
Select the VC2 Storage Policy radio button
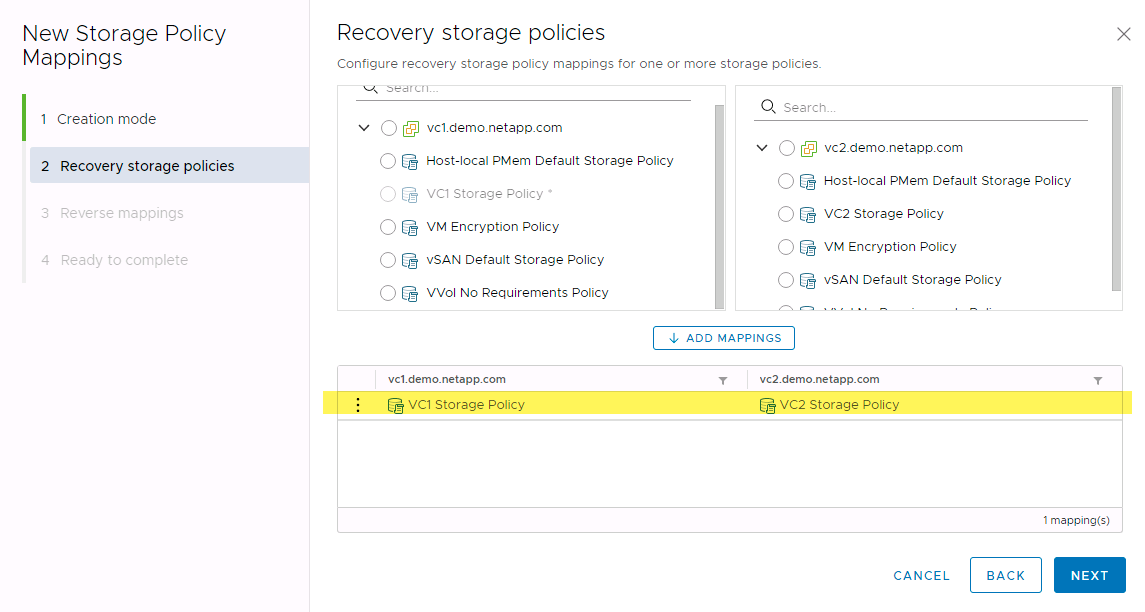tap(786, 214)
